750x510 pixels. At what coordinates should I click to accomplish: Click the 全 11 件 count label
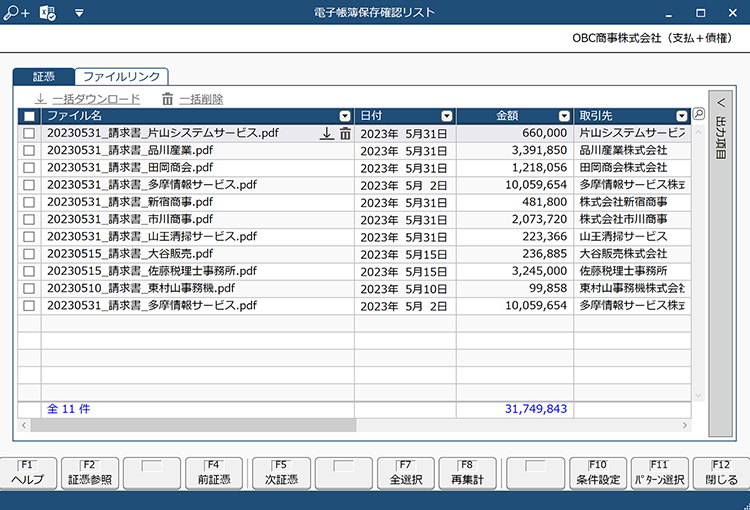point(68,409)
